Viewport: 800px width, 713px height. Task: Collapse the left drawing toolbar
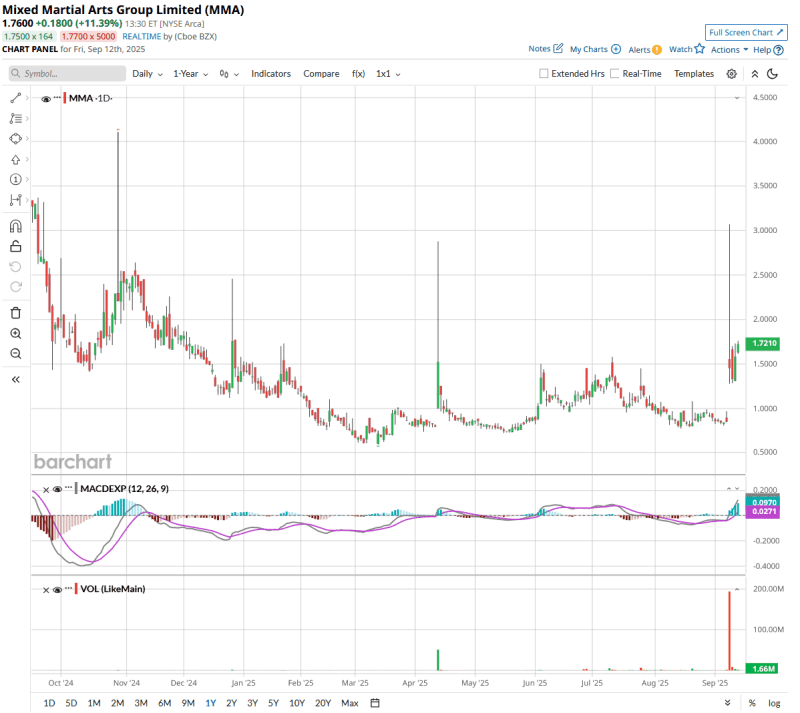[15, 380]
